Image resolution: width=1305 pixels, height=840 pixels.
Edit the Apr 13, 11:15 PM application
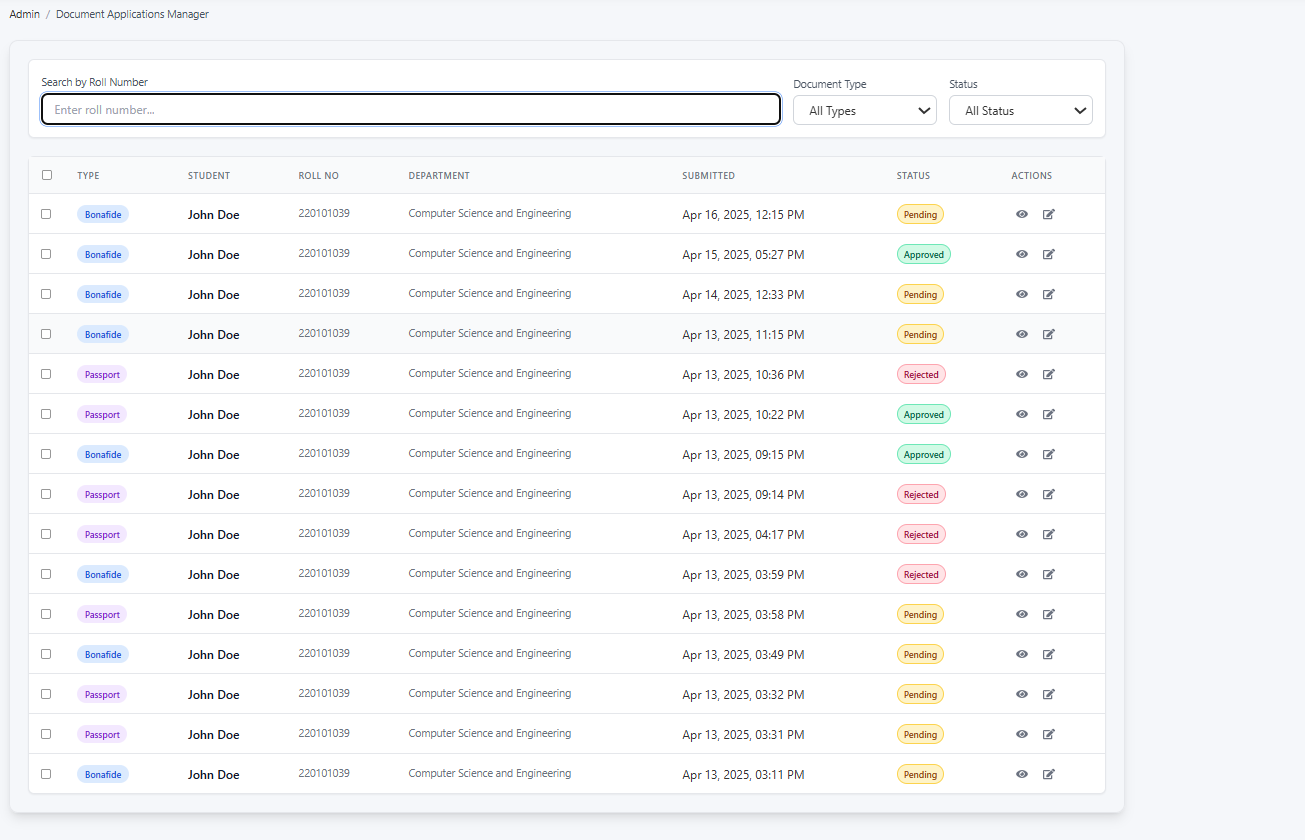click(x=1049, y=334)
